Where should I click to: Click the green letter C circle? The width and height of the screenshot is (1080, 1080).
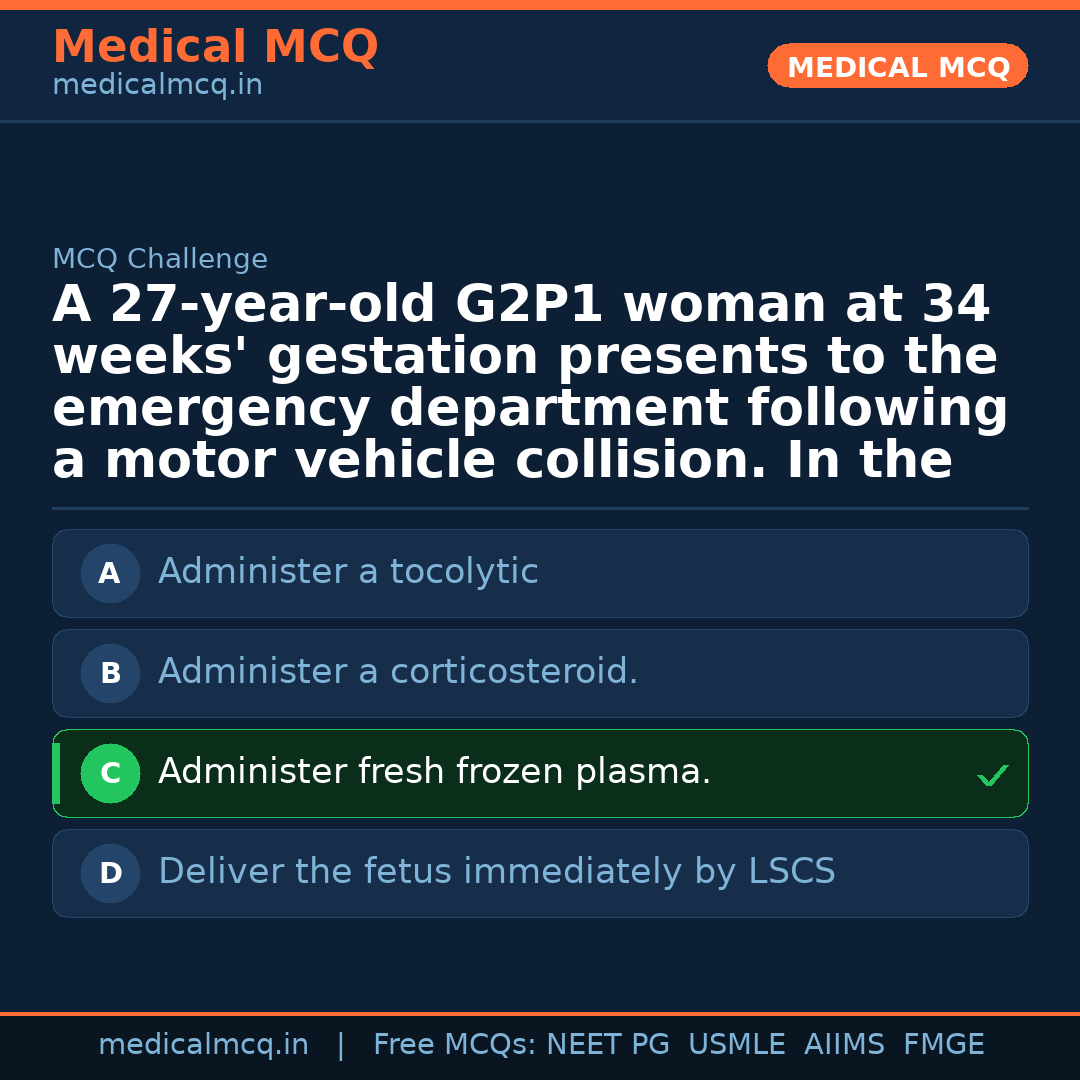(110, 774)
